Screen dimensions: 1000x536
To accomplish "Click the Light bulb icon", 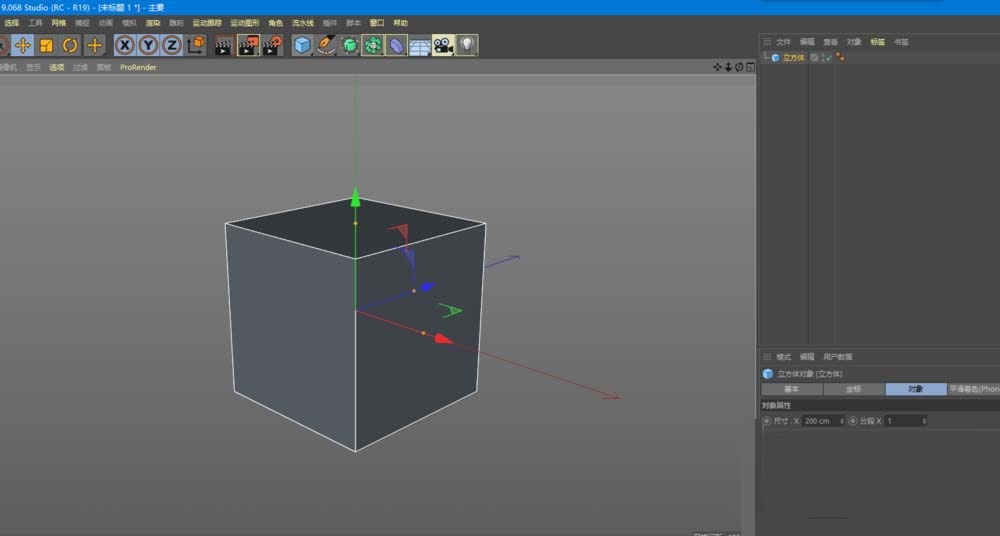I will pos(467,45).
